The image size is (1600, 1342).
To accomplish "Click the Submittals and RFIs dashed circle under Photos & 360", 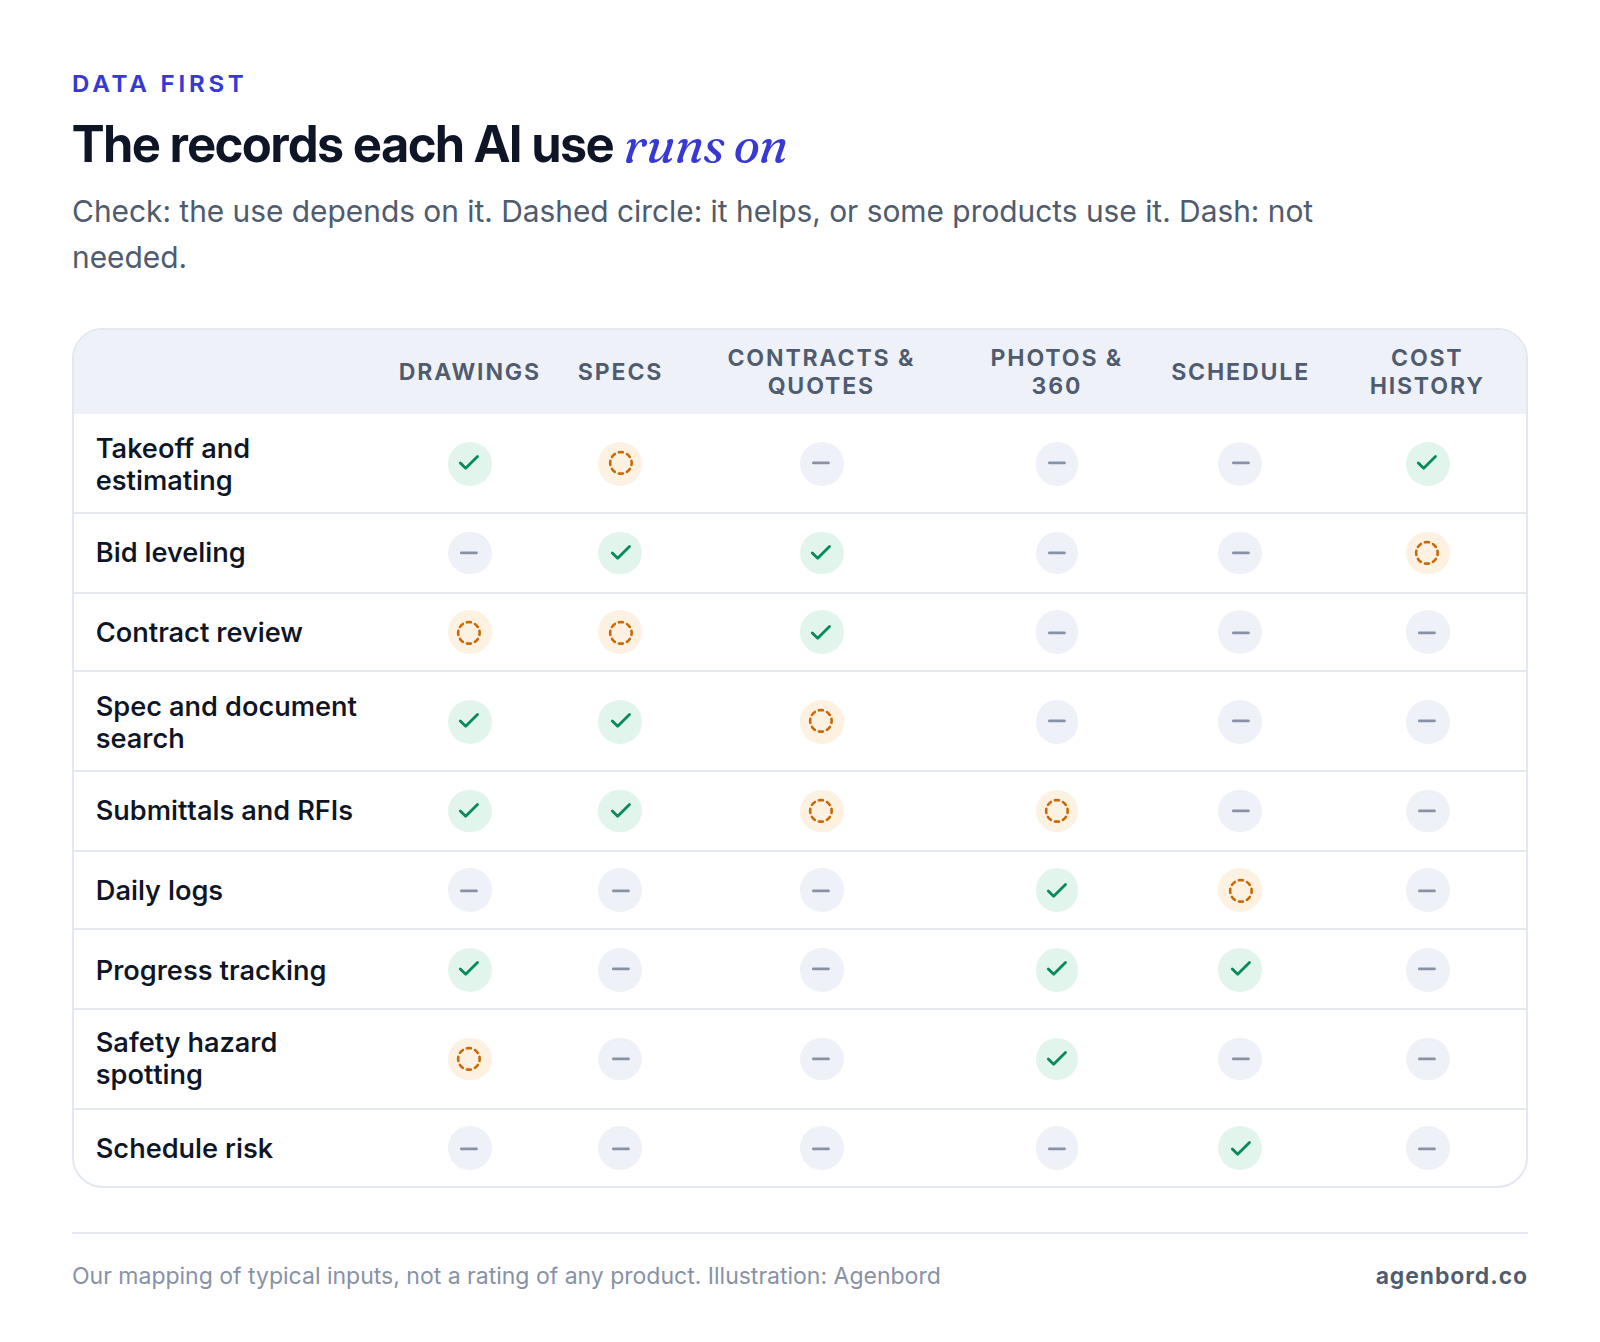I will 1056,811.
